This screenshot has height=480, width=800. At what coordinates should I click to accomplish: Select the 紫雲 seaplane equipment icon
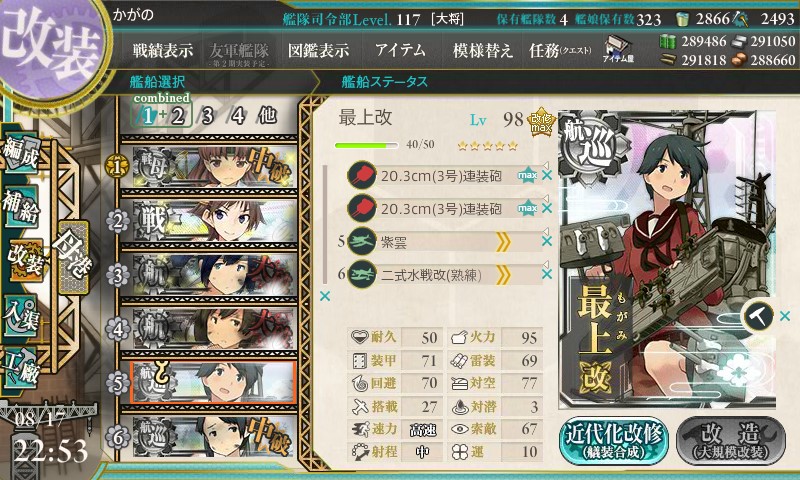coord(362,242)
